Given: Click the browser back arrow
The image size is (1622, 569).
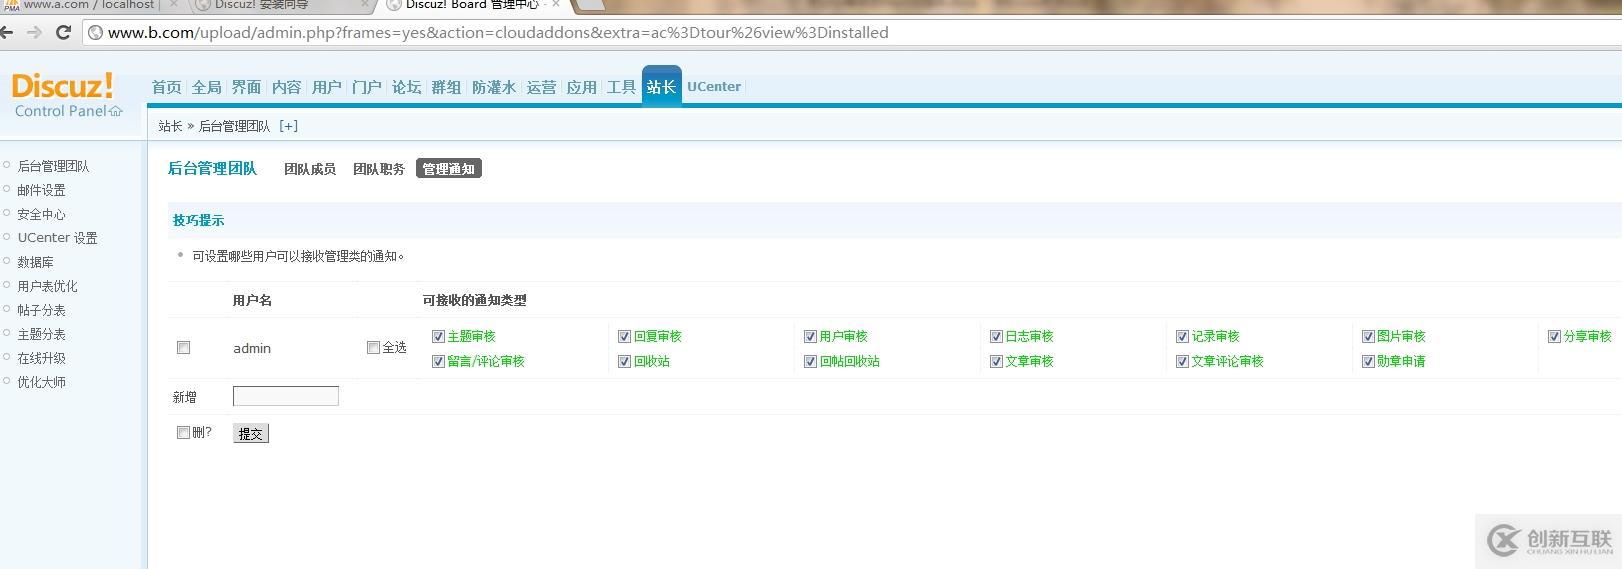Looking at the screenshot, I should click(x=6, y=32).
